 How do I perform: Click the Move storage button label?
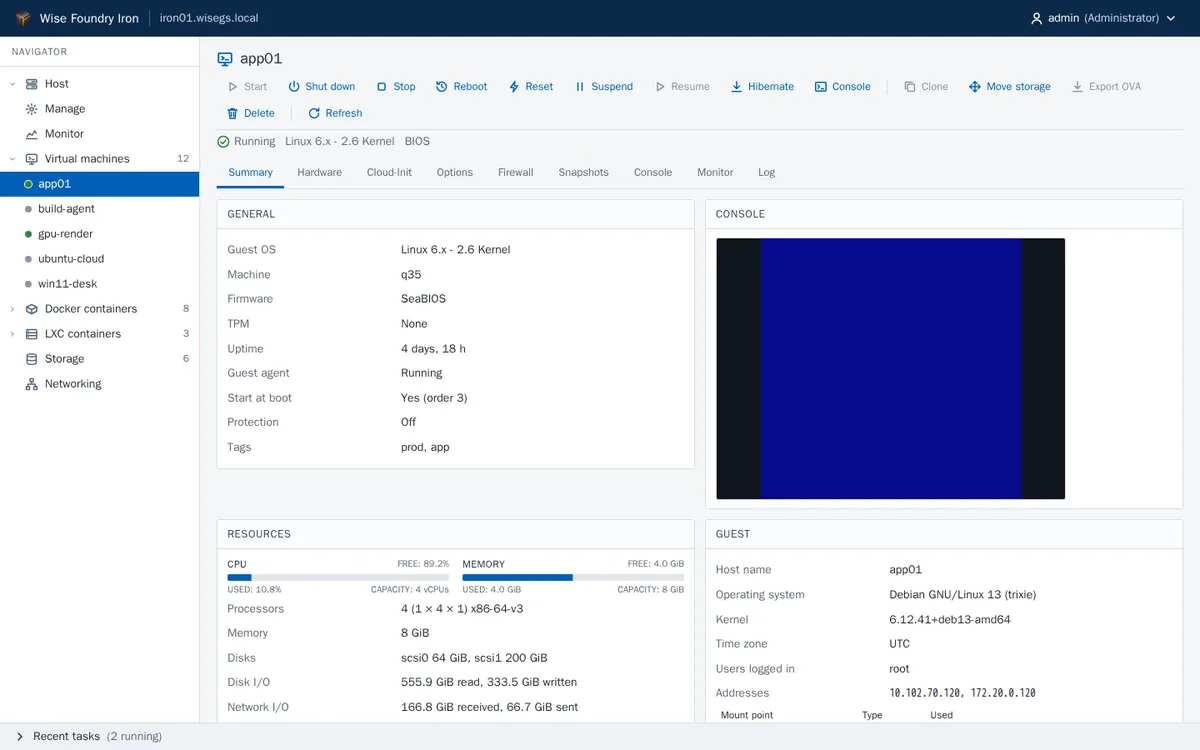[x=1019, y=87]
